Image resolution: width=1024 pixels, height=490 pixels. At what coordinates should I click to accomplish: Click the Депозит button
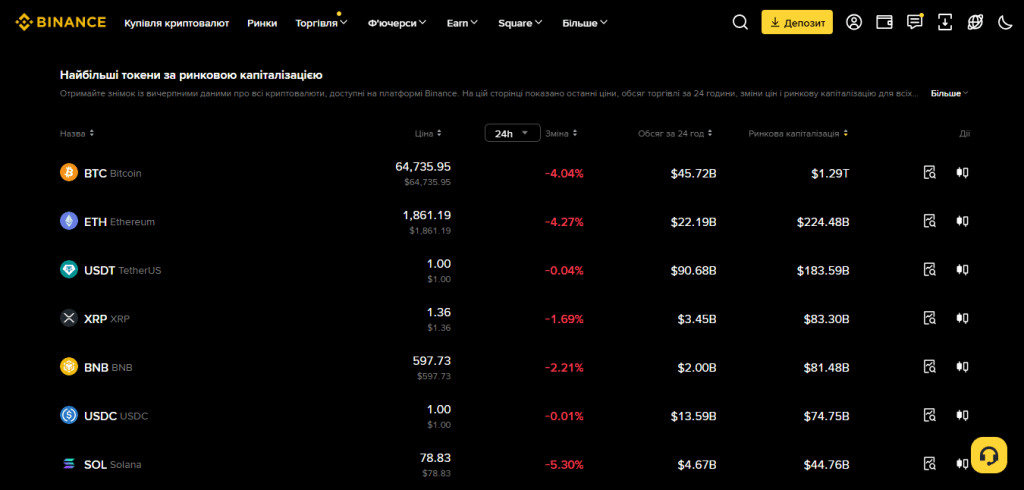[797, 22]
